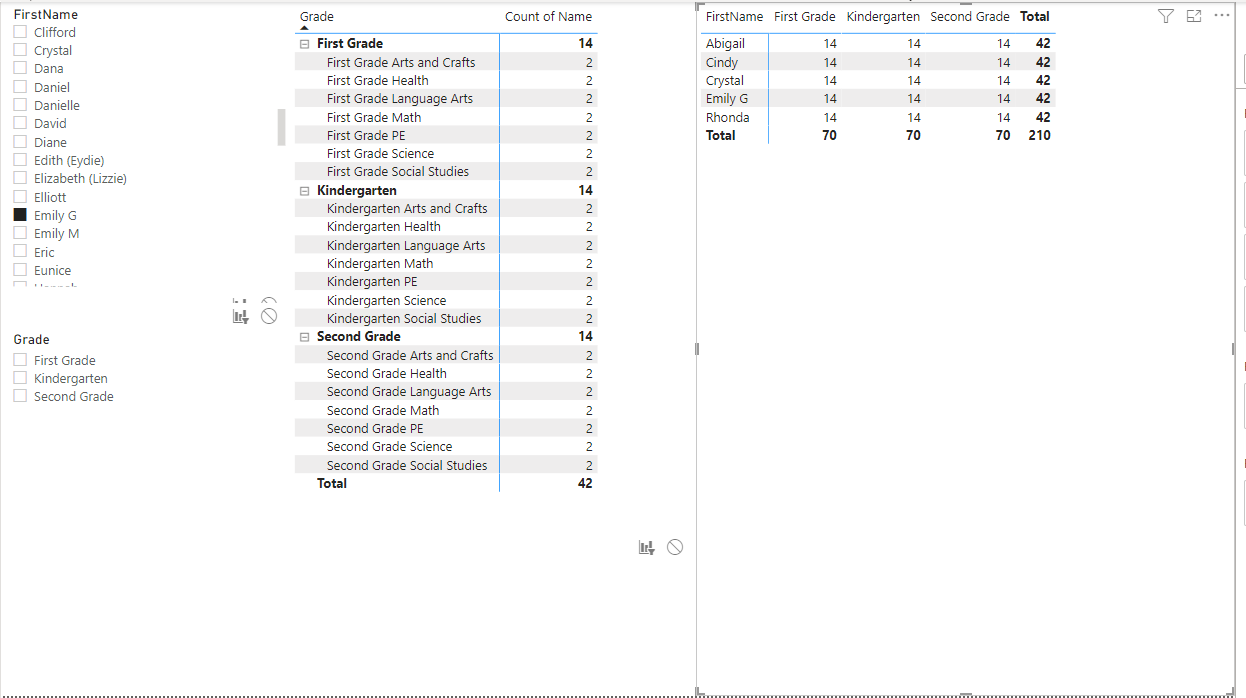This screenshot has width=1246, height=698.
Task: Select Kindergarten Social Studies row
Action: tap(446, 319)
